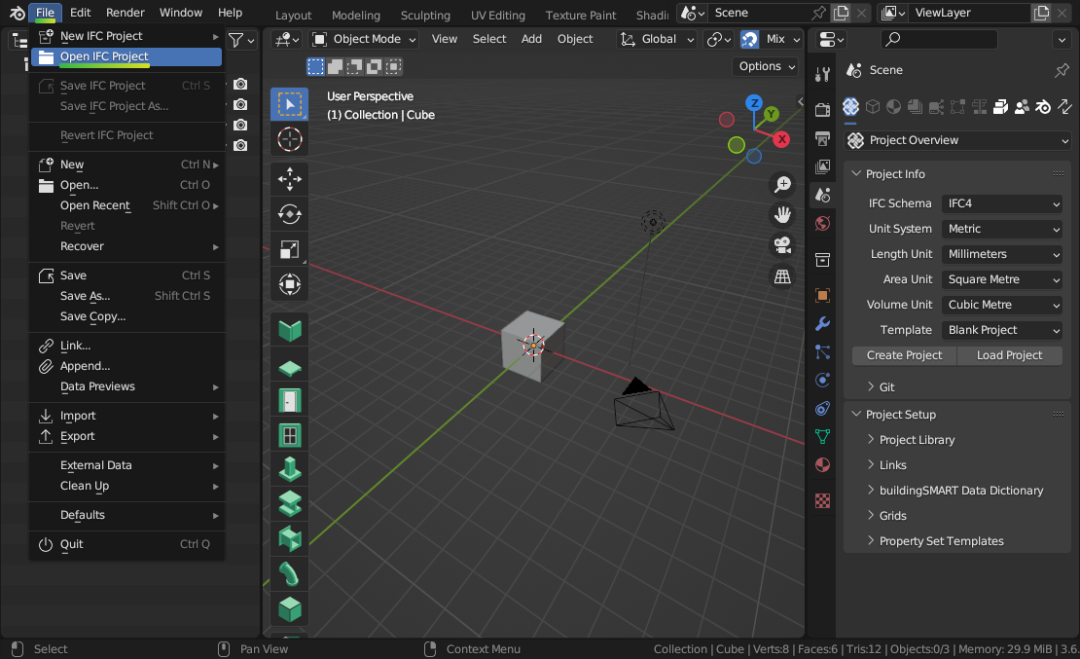The image size is (1080, 659).
Task: Click the zoom magnifier viewport button
Action: [x=782, y=185]
